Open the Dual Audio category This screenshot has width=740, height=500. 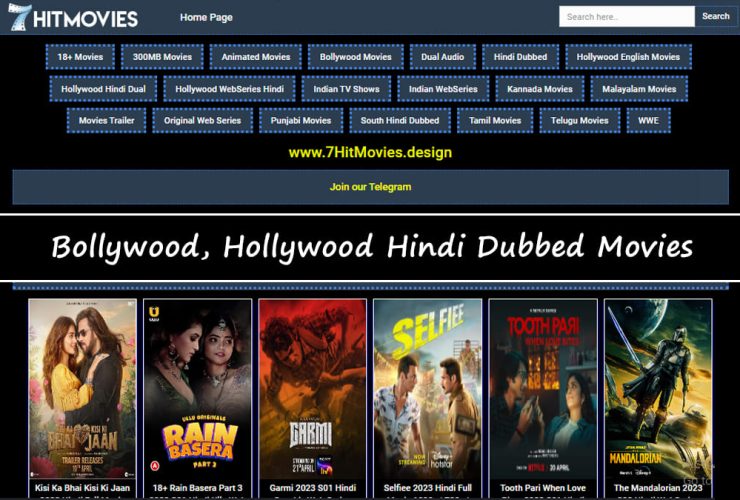(x=443, y=57)
